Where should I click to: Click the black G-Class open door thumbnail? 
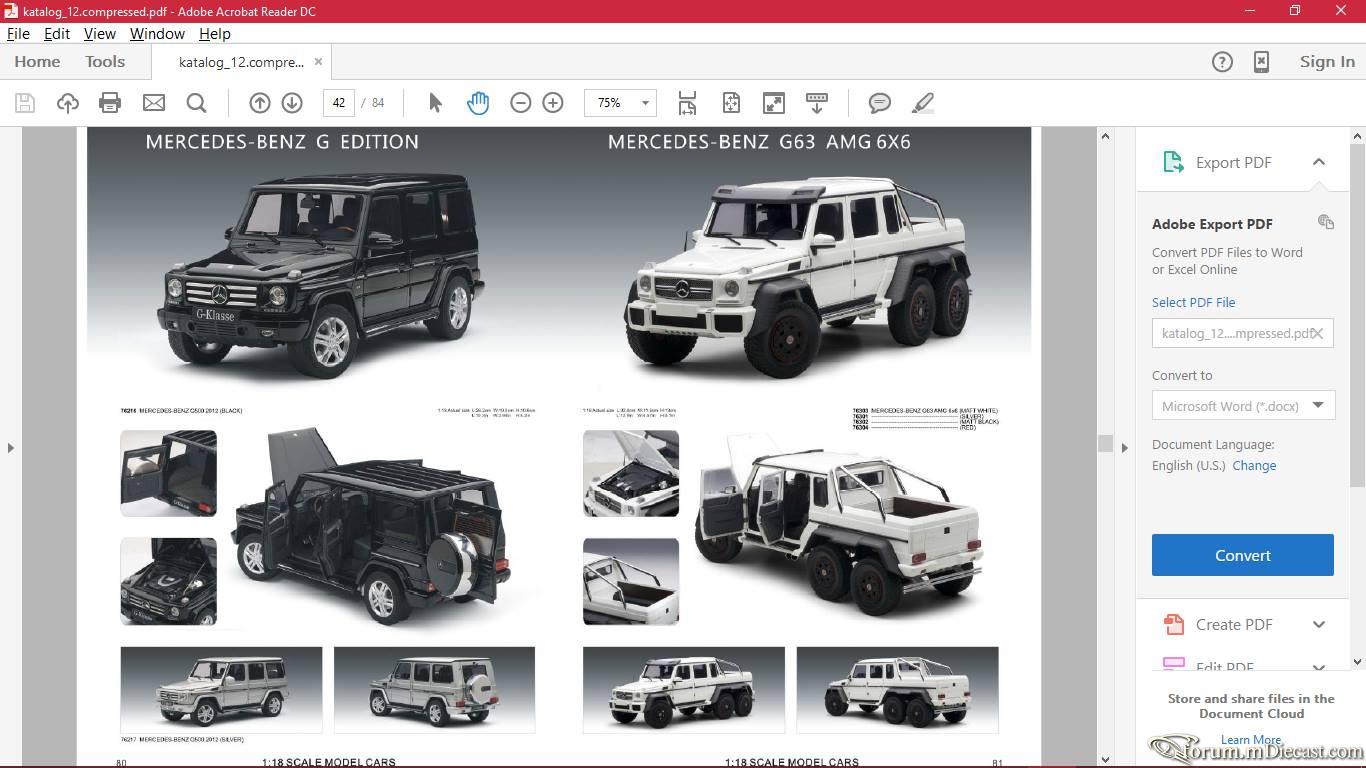168,473
